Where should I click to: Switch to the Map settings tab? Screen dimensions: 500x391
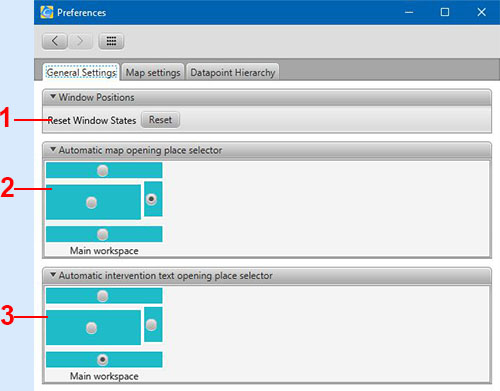[x=153, y=72]
